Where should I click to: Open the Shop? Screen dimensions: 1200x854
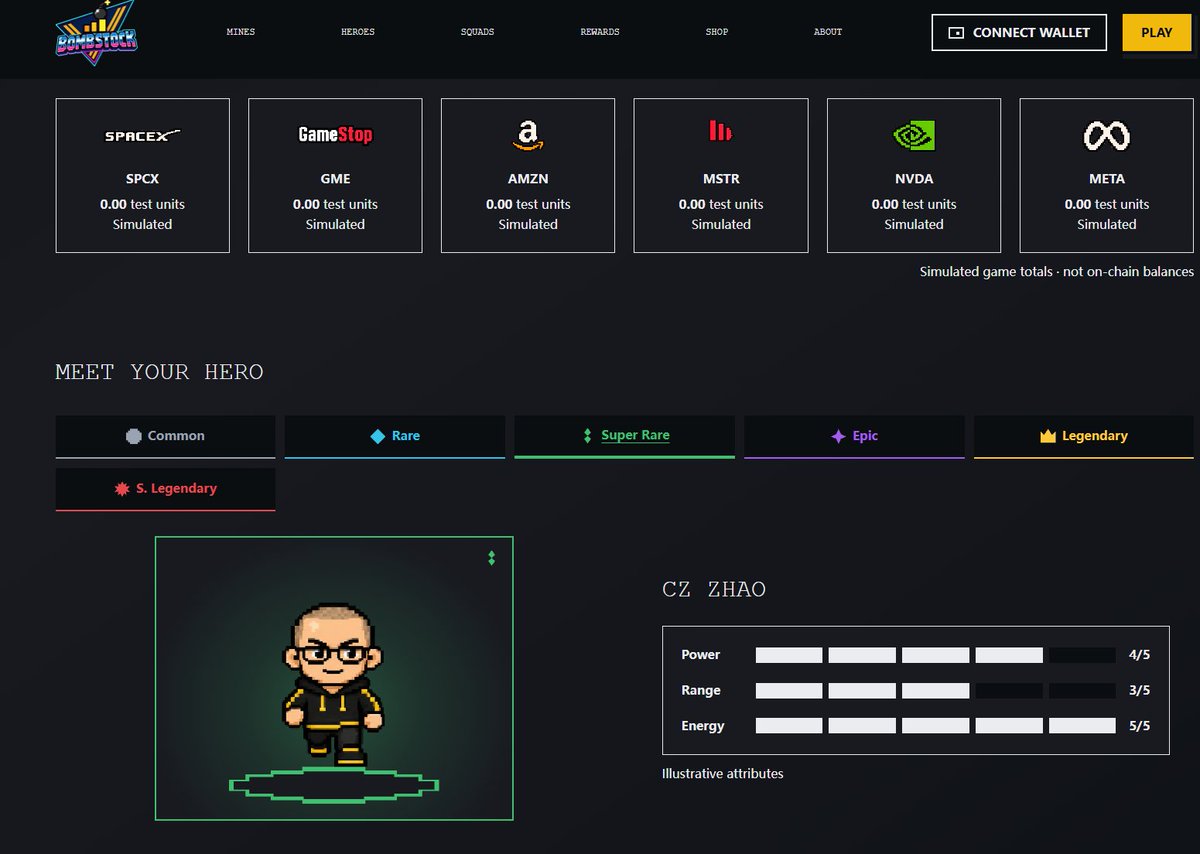[x=717, y=32]
